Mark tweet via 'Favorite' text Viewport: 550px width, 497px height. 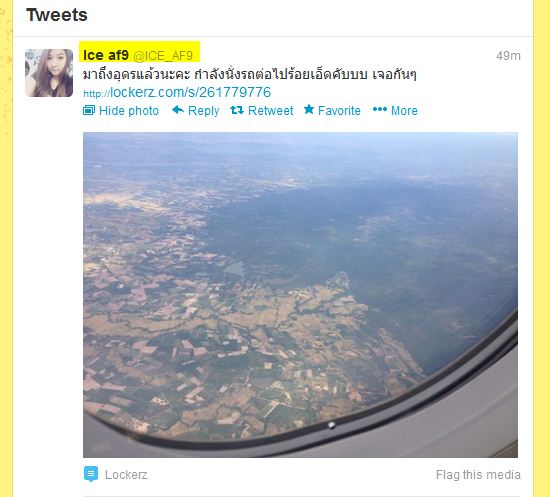tap(339, 111)
